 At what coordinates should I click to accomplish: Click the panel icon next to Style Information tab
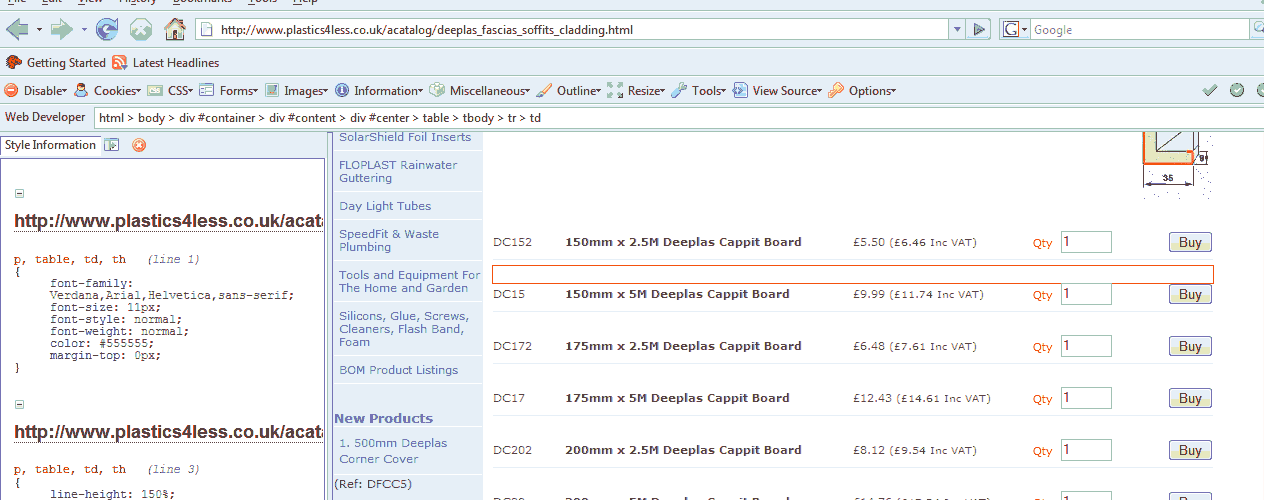[113, 145]
